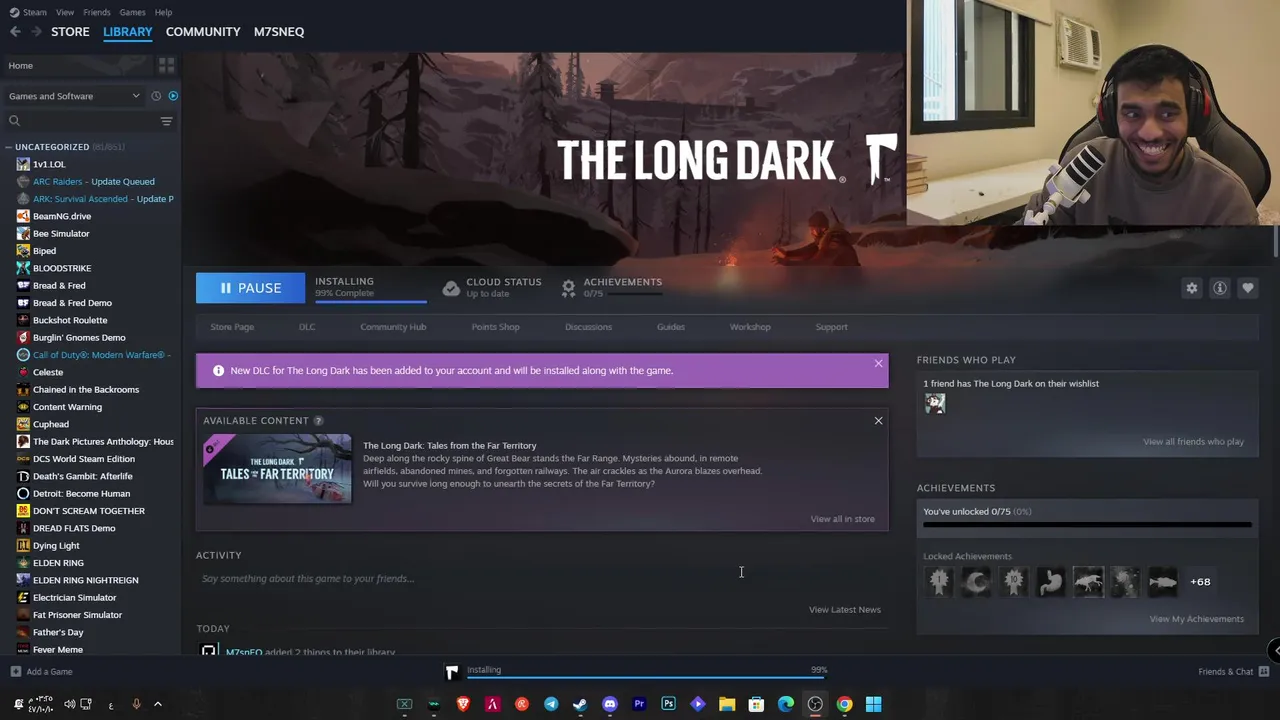Add The Long Dark to favorites heart
The image size is (1280, 720).
point(1248,288)
